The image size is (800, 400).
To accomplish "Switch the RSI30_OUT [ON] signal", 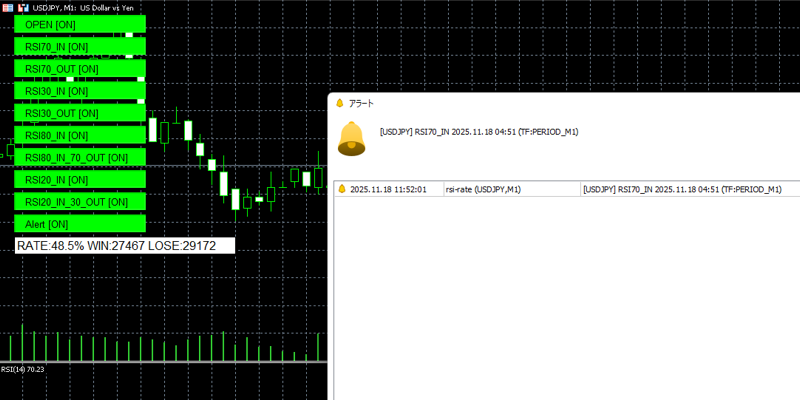I will pyautogui.click(x=80, y=113).
